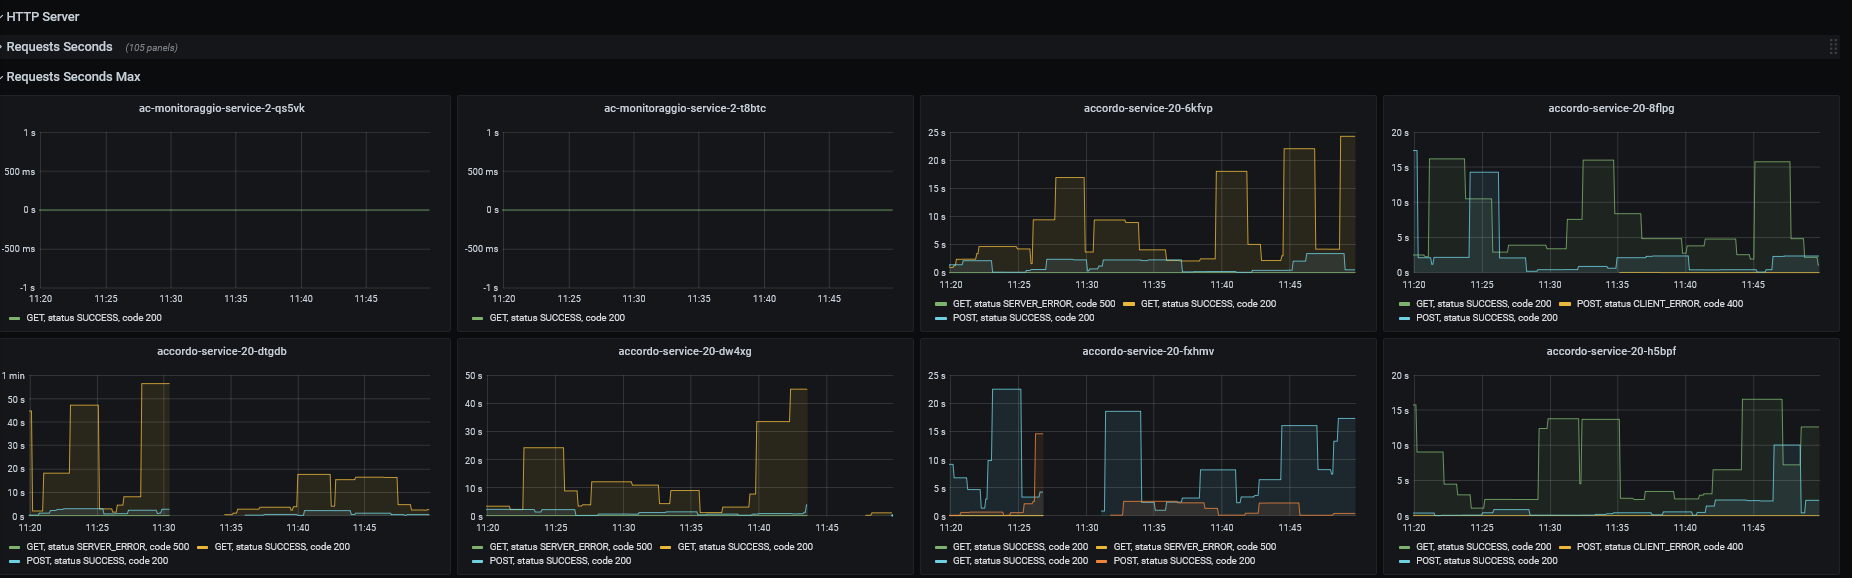The image size is (1852, 578).
Task: Toggle GET SUCCESS 200 series in h5bpf legend
Action: [x=1483, y=547]
